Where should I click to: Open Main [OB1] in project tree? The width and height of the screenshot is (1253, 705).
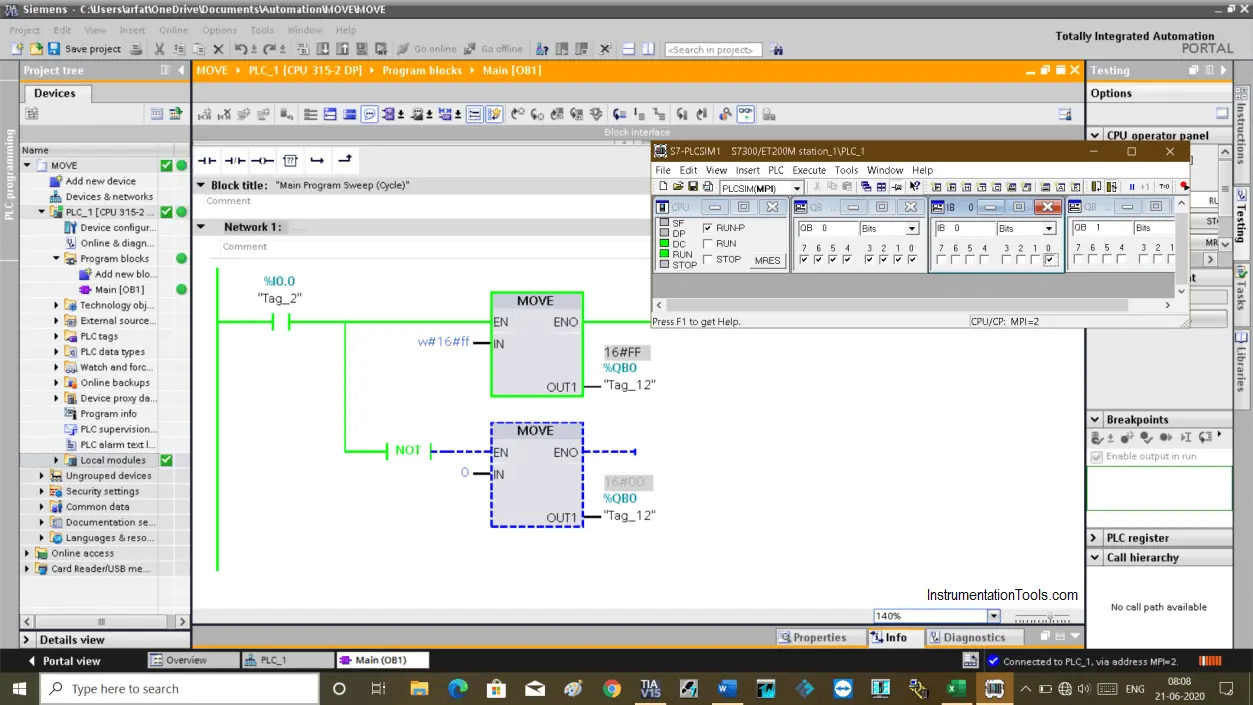119,290
